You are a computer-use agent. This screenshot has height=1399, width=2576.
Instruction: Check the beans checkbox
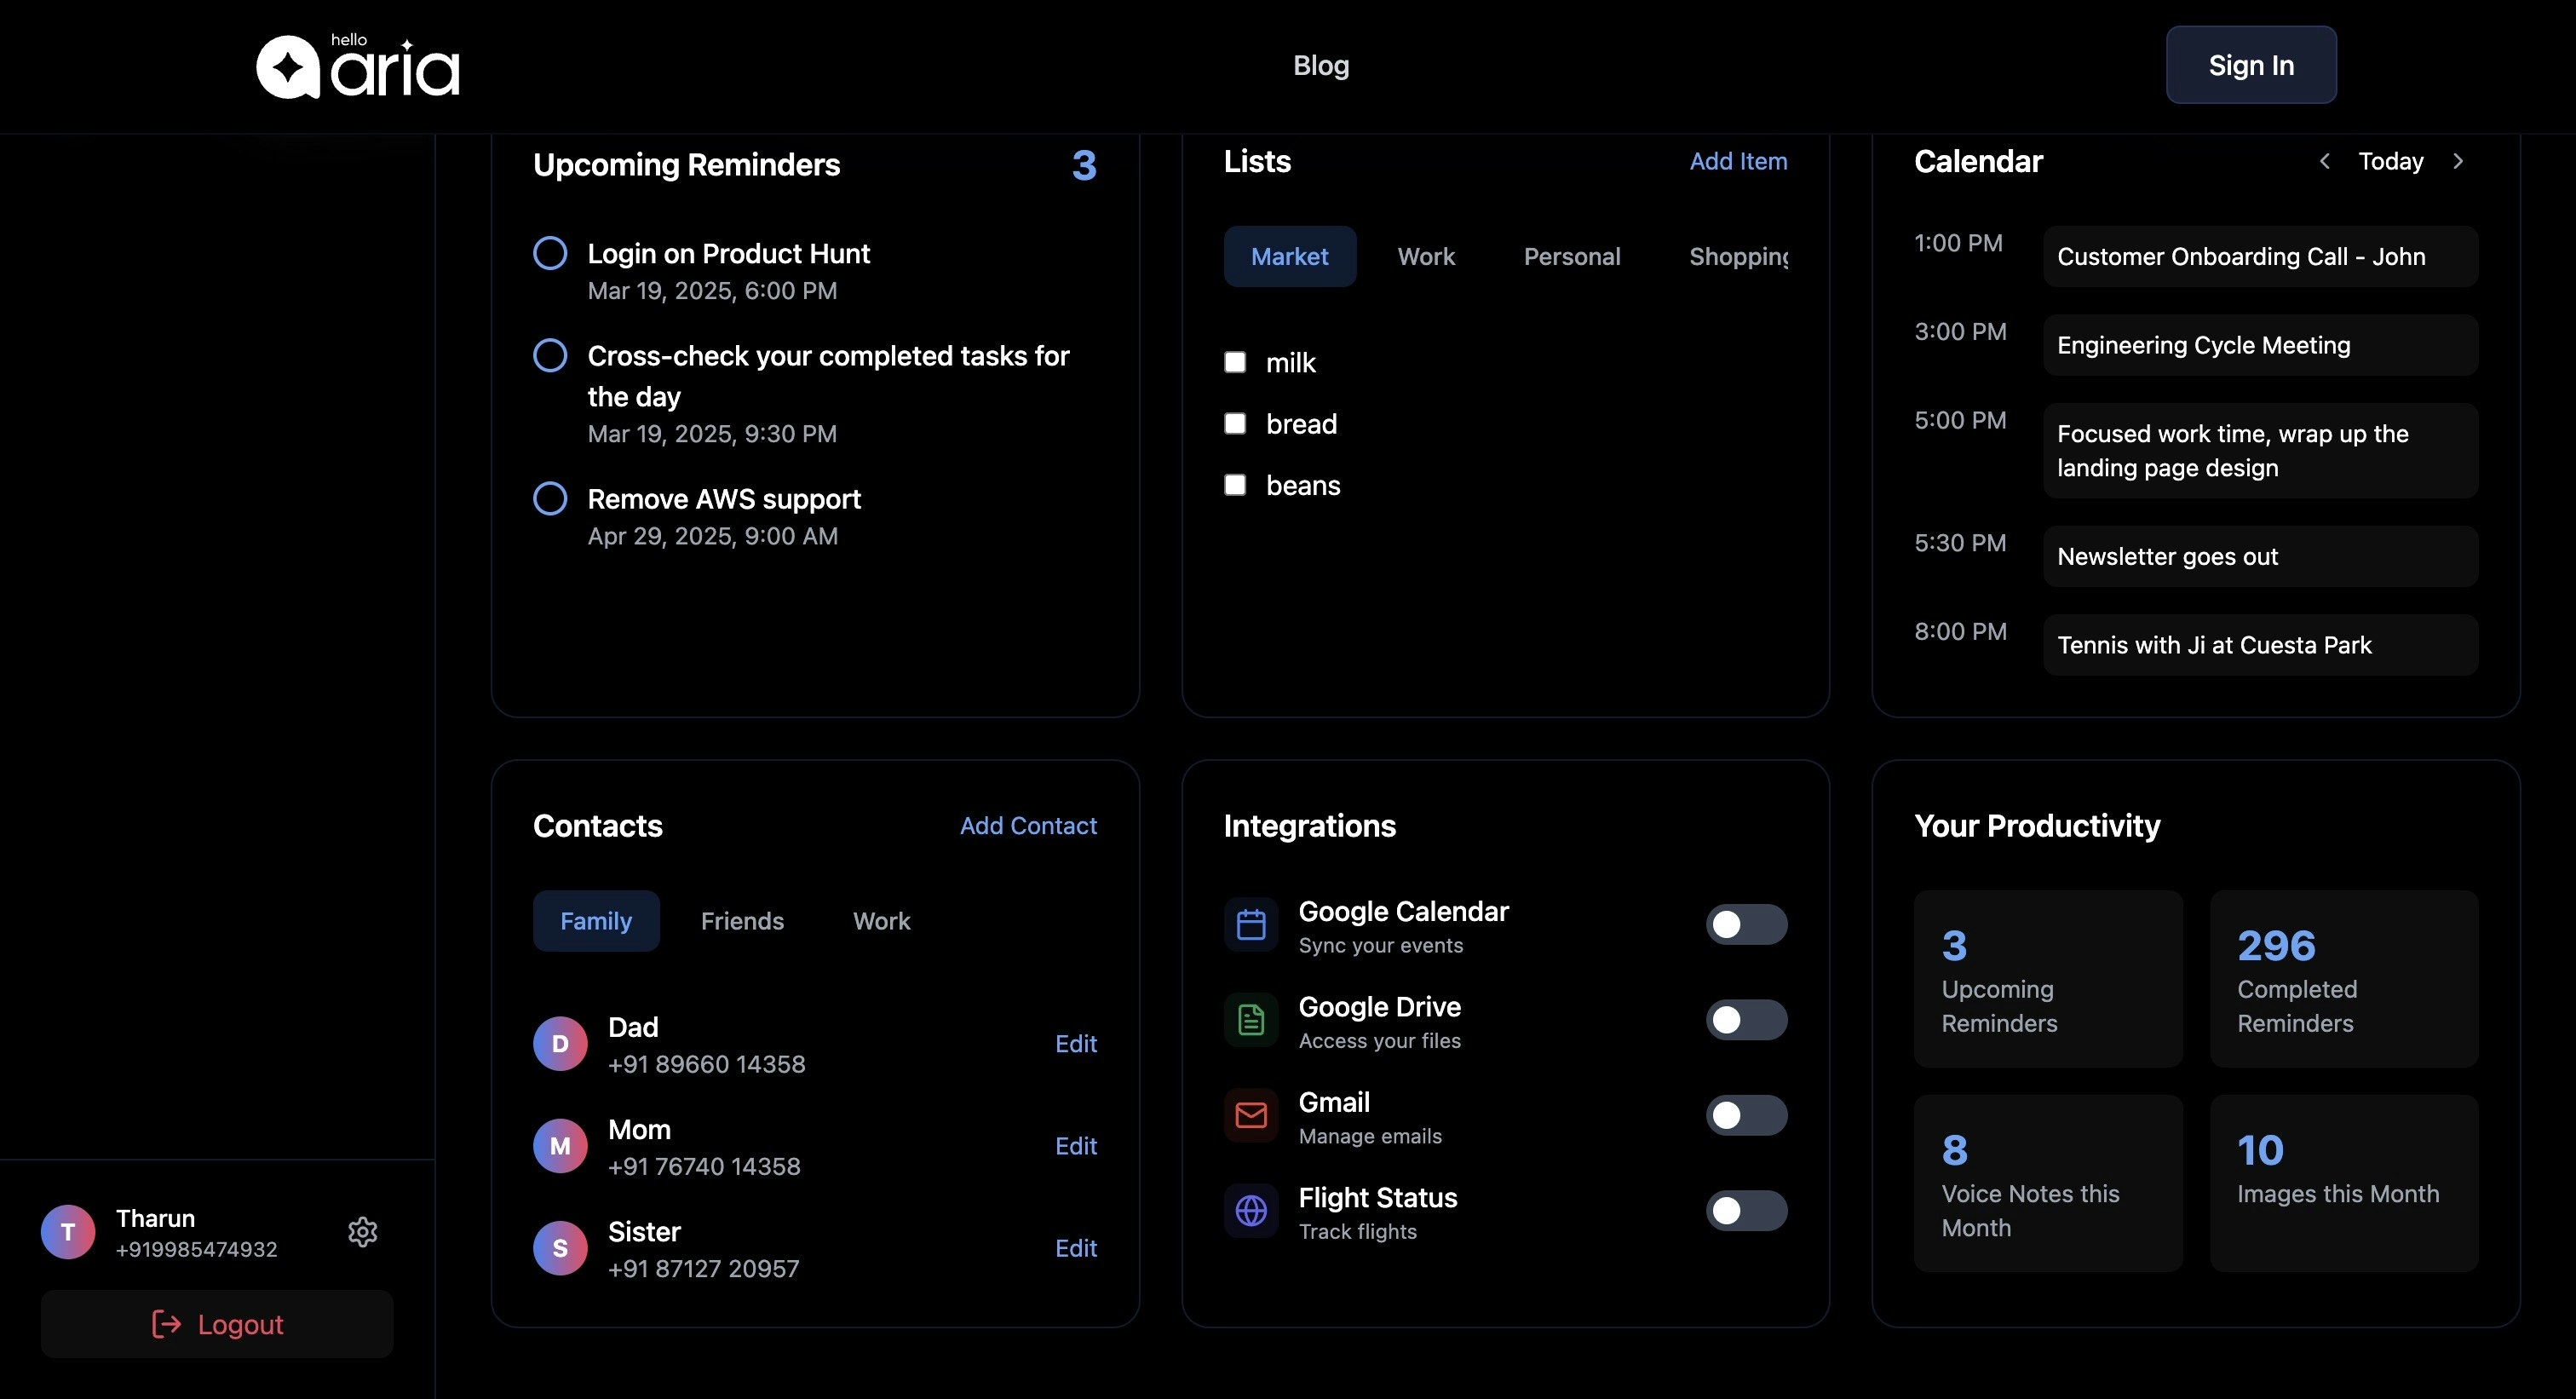(1235, 485)
